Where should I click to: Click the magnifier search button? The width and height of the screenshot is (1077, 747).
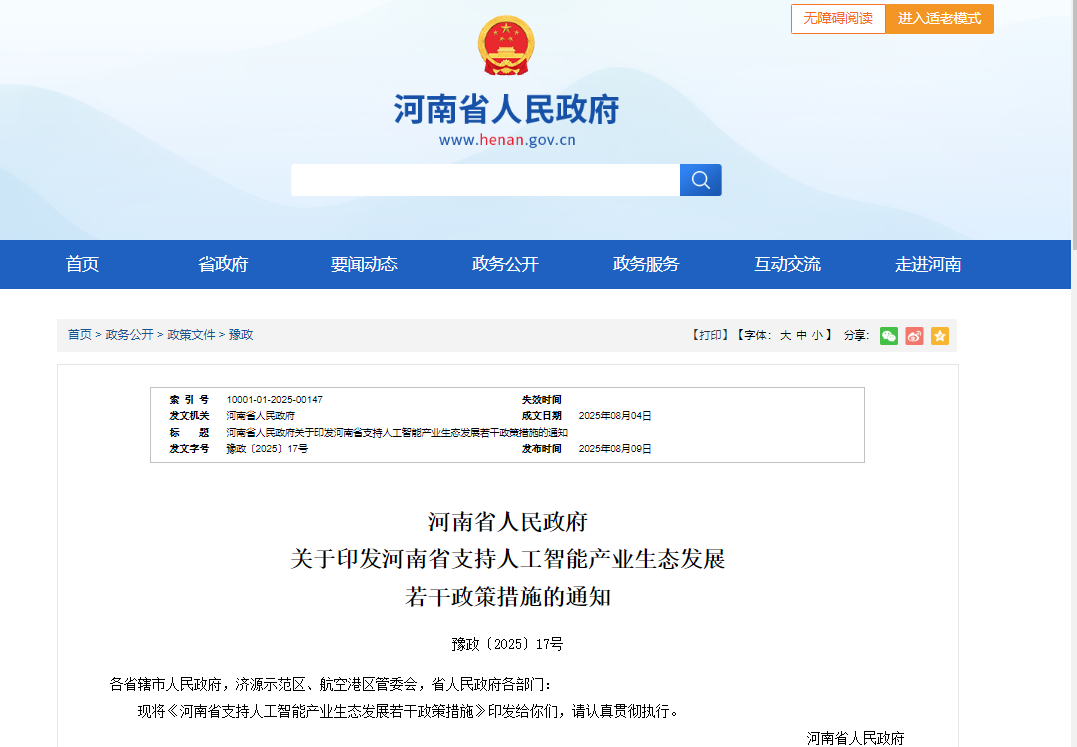pyautogui.click(x=700, y=180)
